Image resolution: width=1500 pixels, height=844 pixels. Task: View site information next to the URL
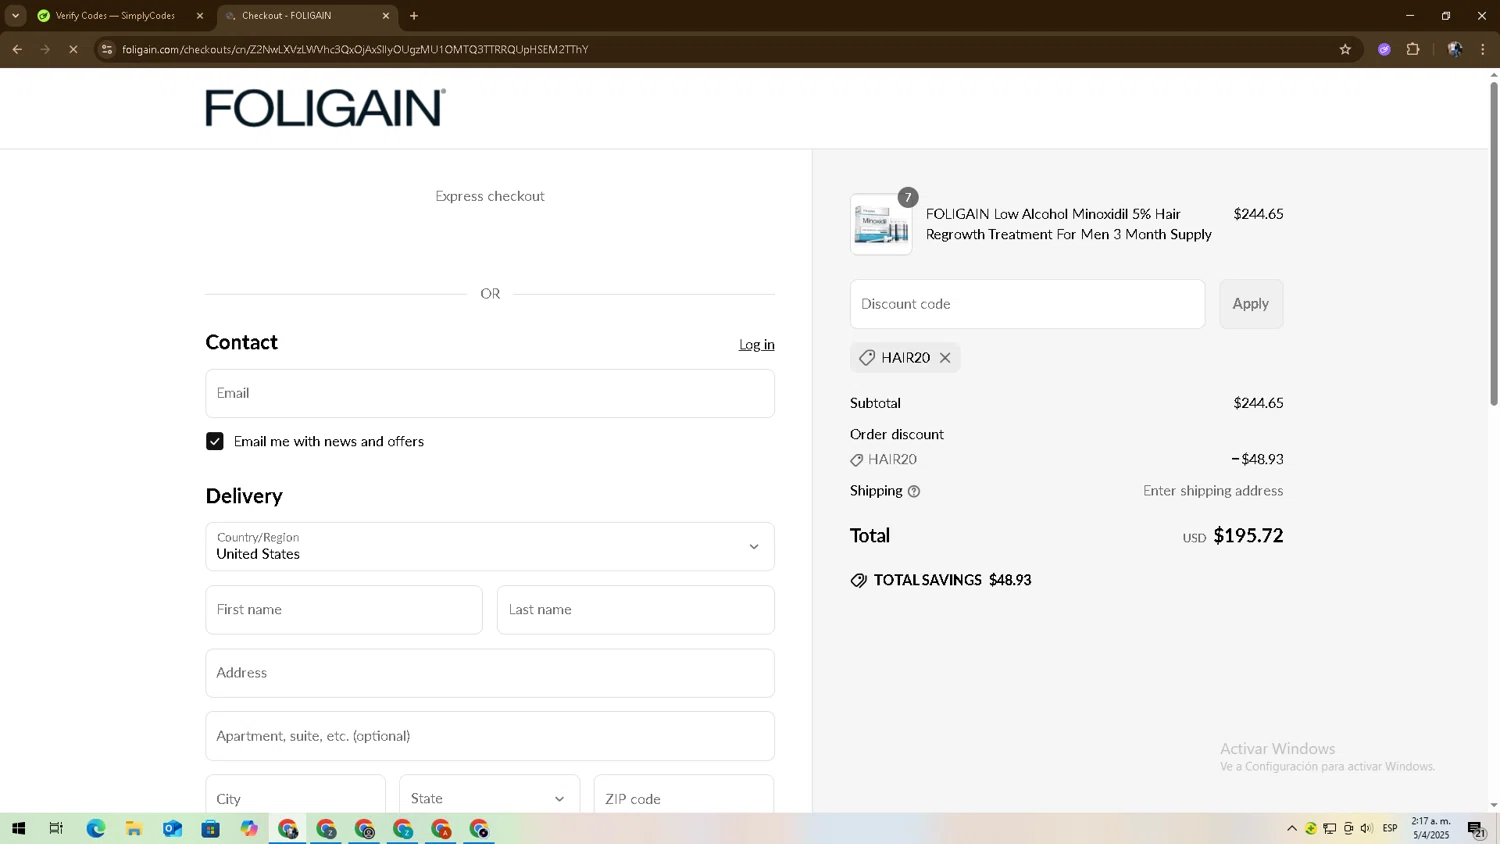pos(107,49)
